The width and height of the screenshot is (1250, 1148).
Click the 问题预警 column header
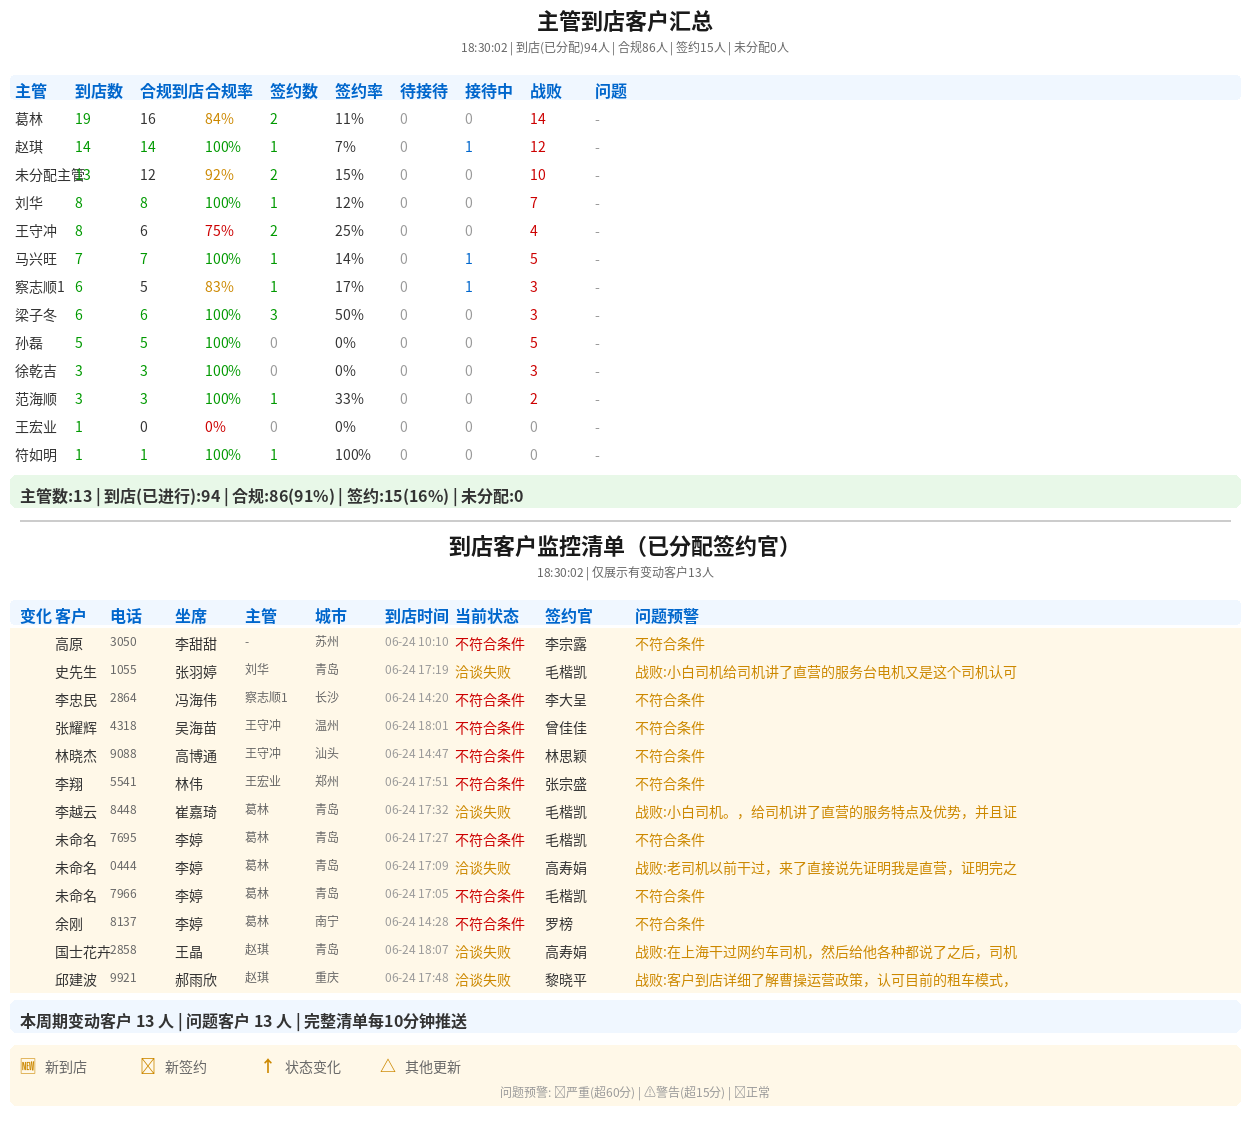pos(667,616)
